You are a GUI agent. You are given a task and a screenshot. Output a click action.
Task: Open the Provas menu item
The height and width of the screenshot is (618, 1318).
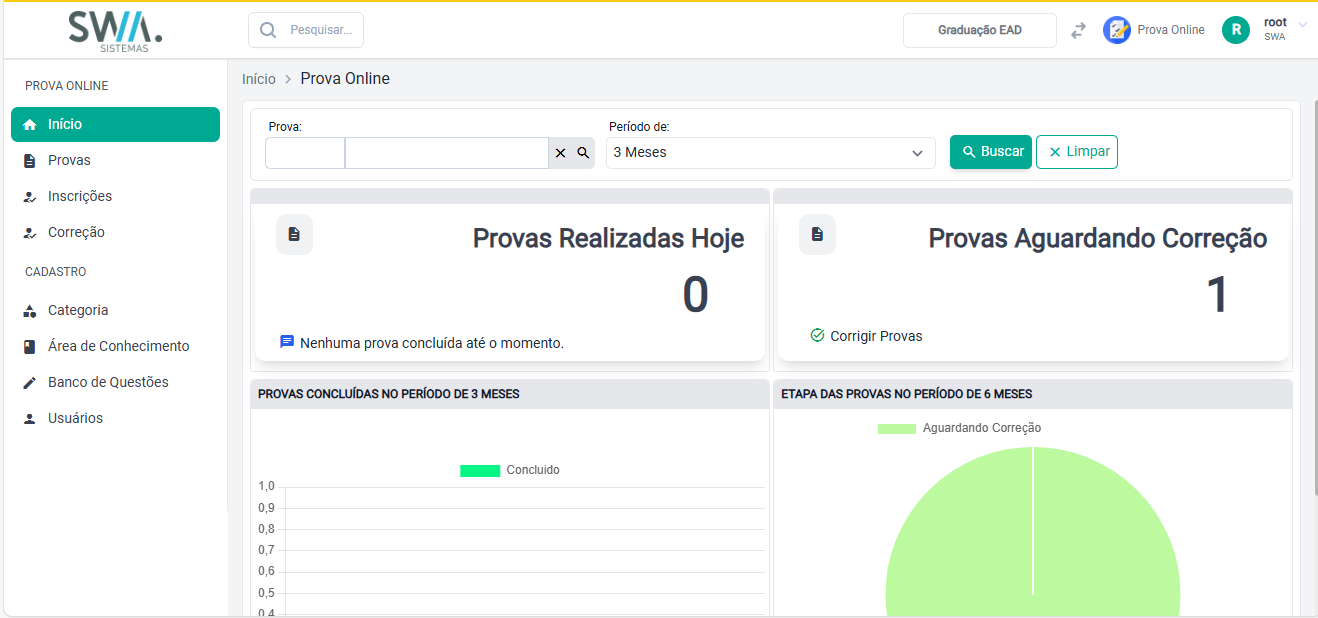pos(115,161)
